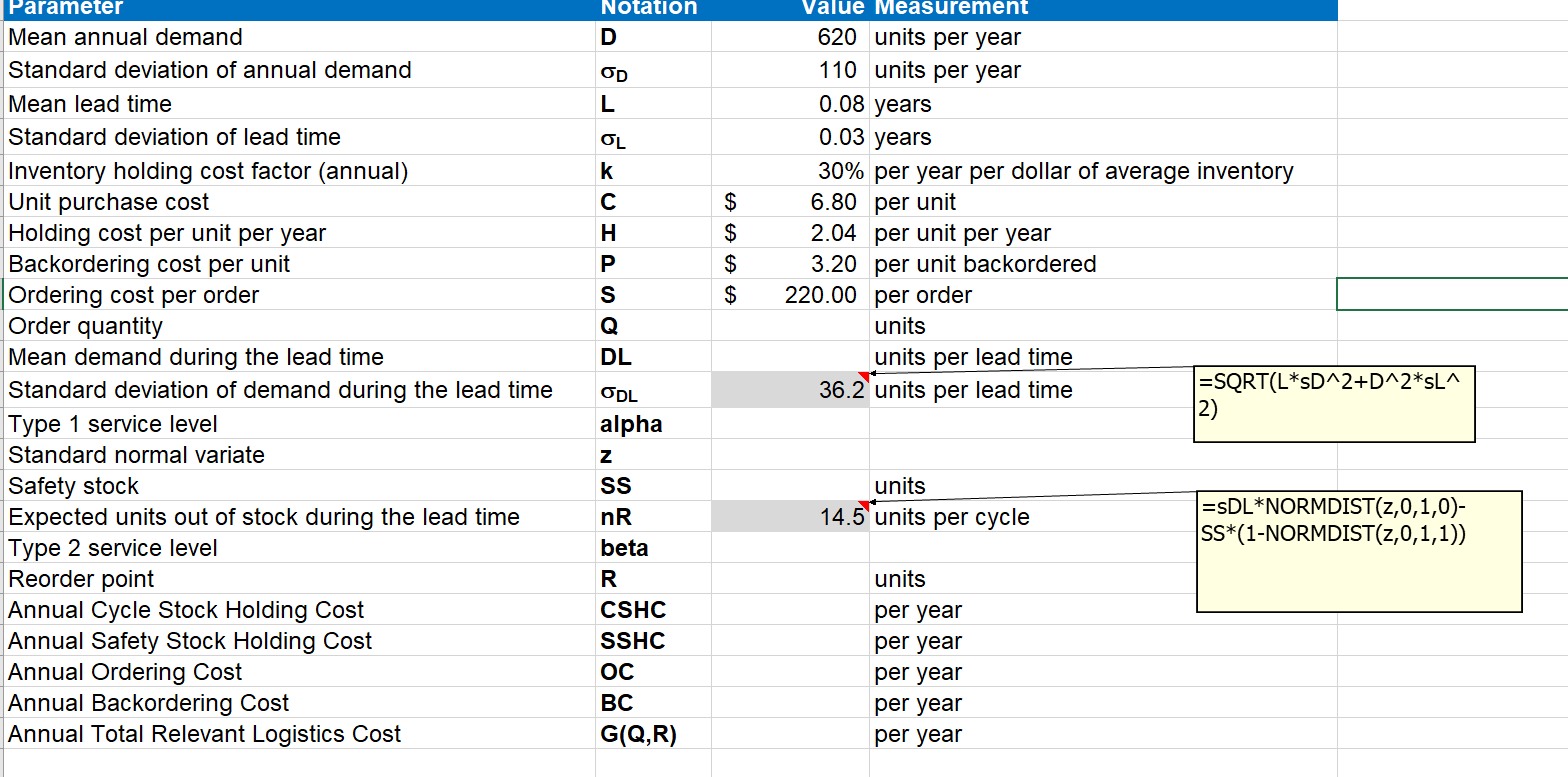This screenshot has height=777, width=1568.
Task: Click the unit purchase cost value 6.80
Action: 790,202
